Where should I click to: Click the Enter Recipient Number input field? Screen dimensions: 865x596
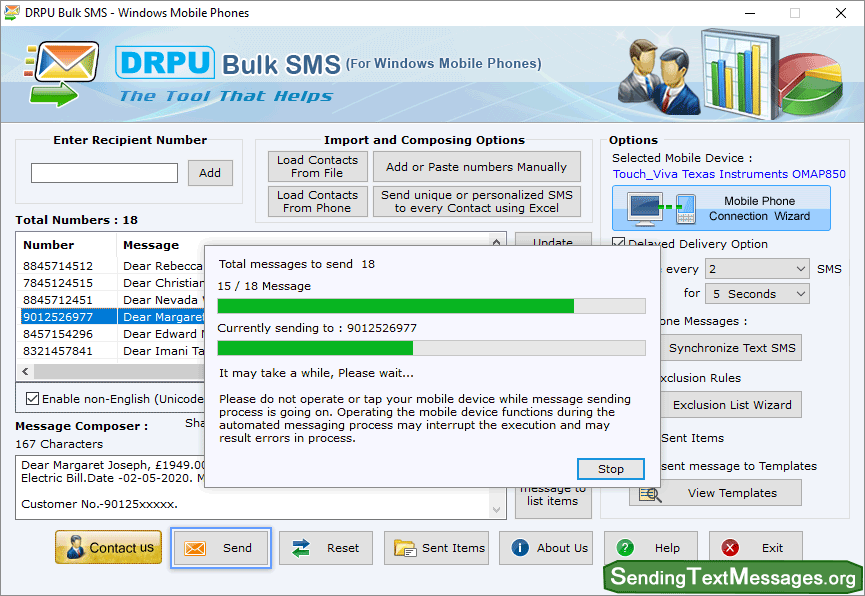[104, 173]
